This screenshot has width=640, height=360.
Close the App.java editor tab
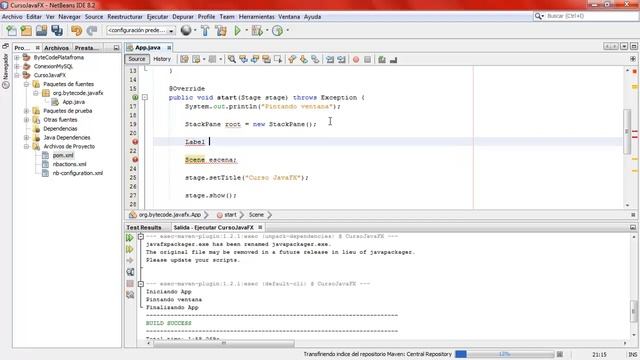(x=169, y=48)
